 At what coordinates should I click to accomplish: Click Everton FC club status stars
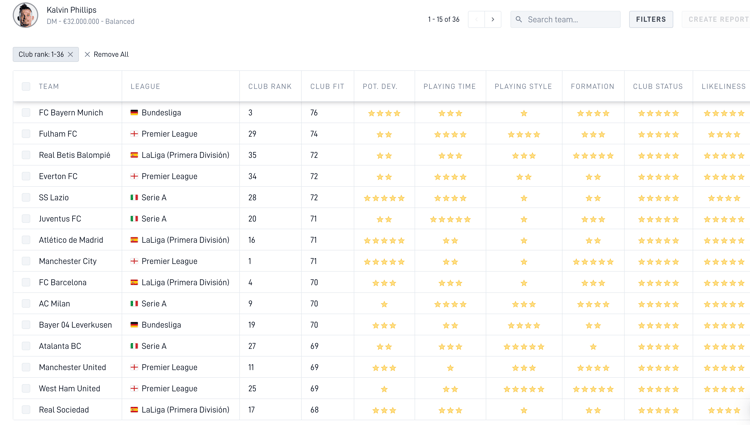tap(659, 177)
